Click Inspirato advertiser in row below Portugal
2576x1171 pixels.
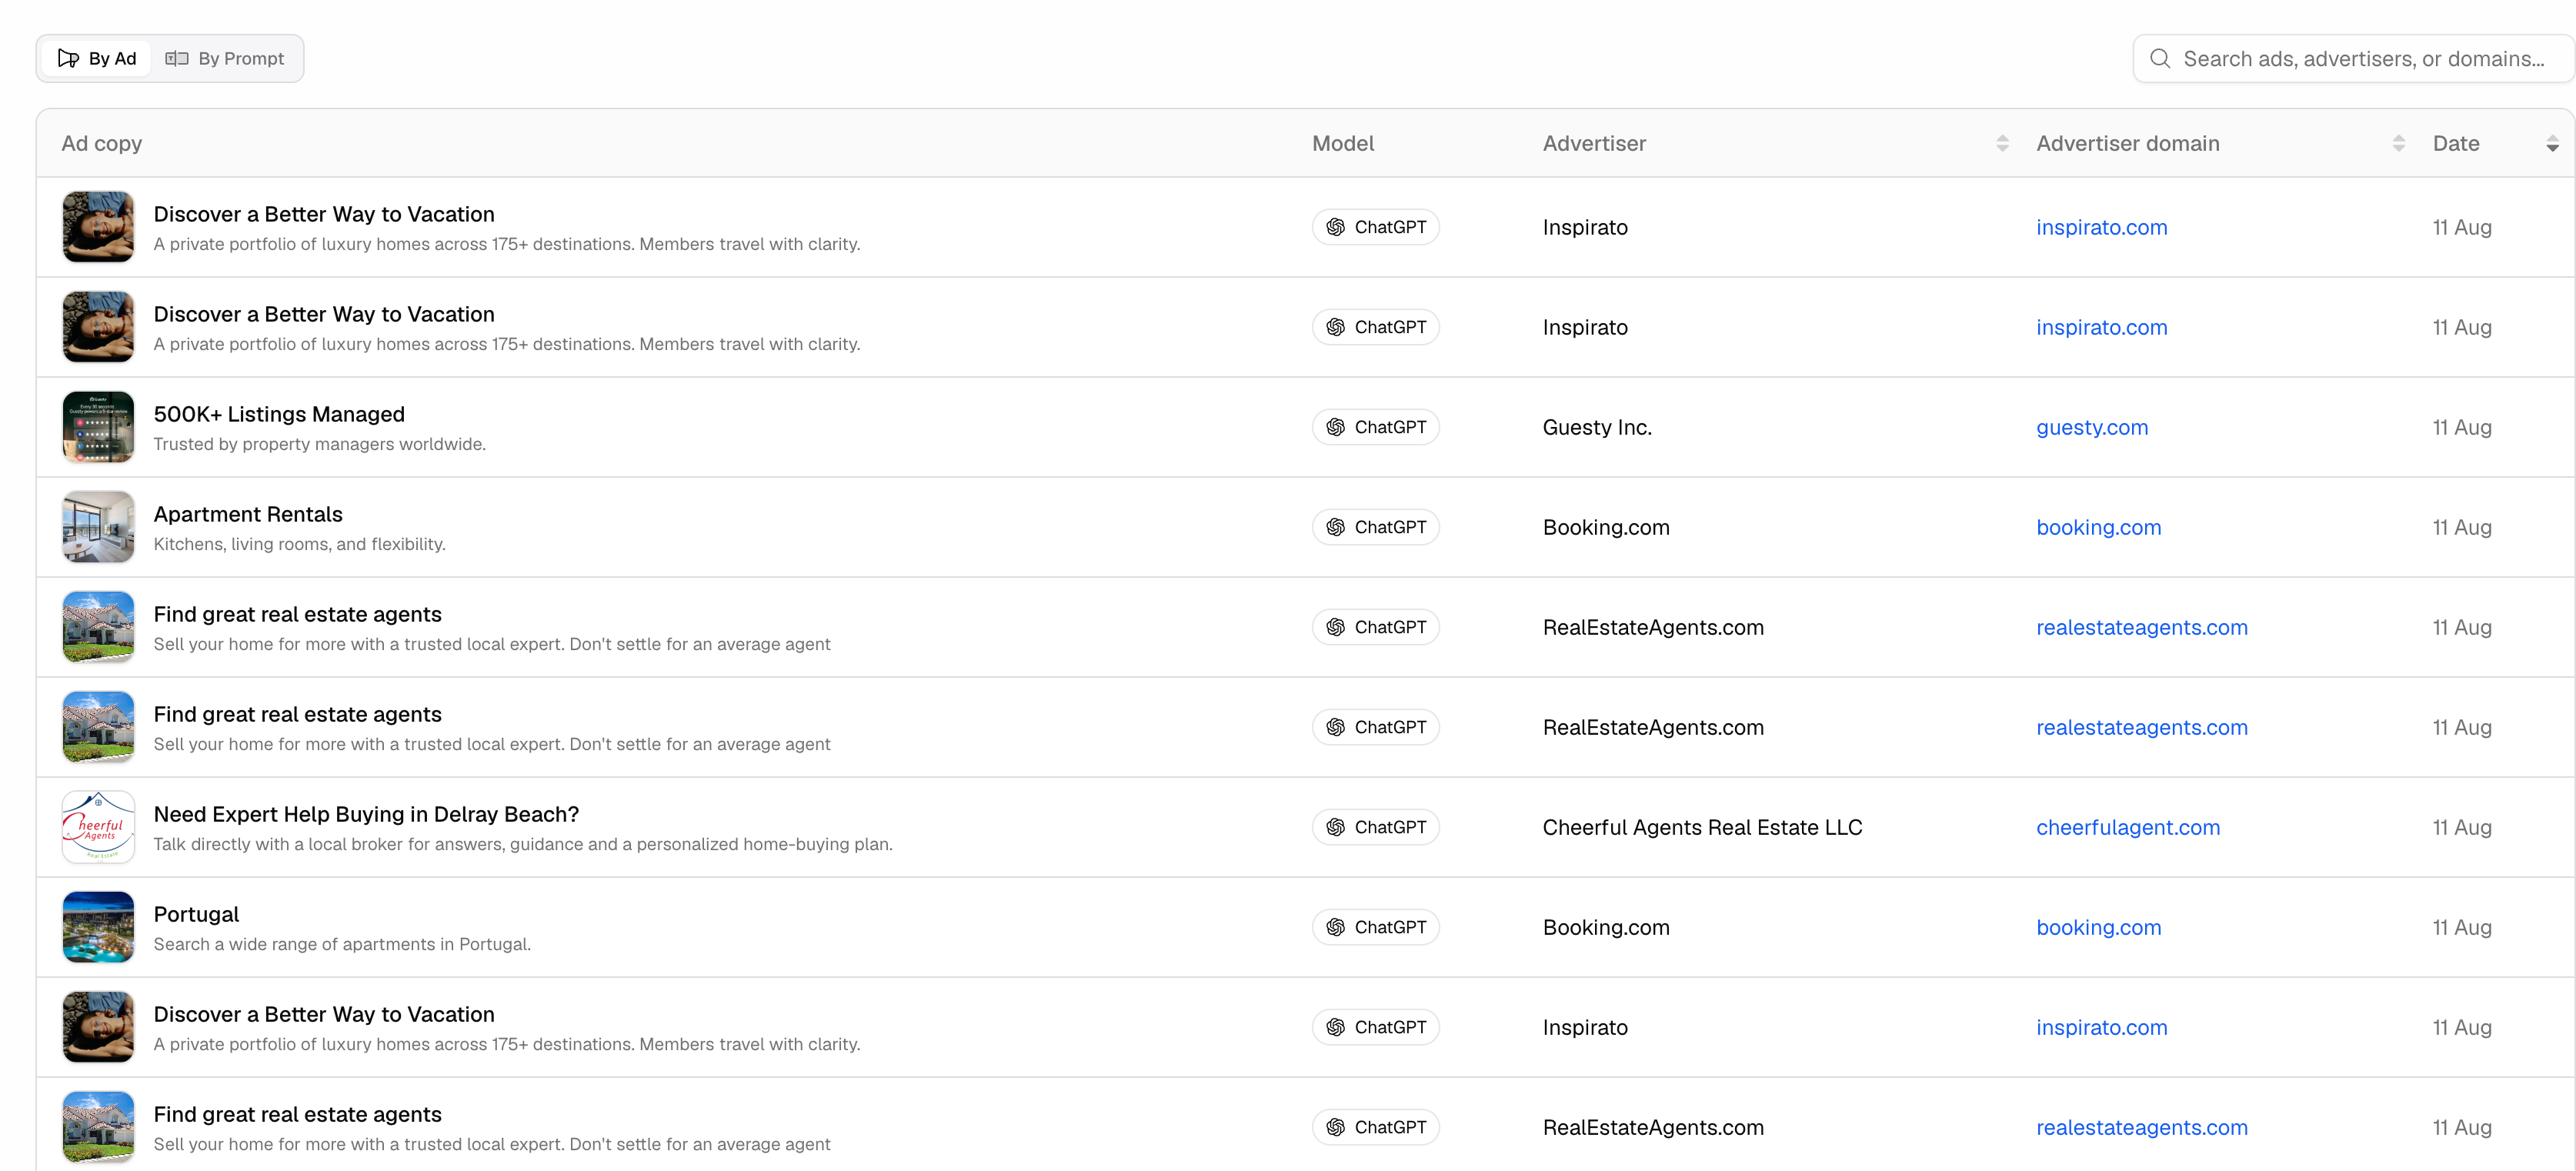1585,1027
